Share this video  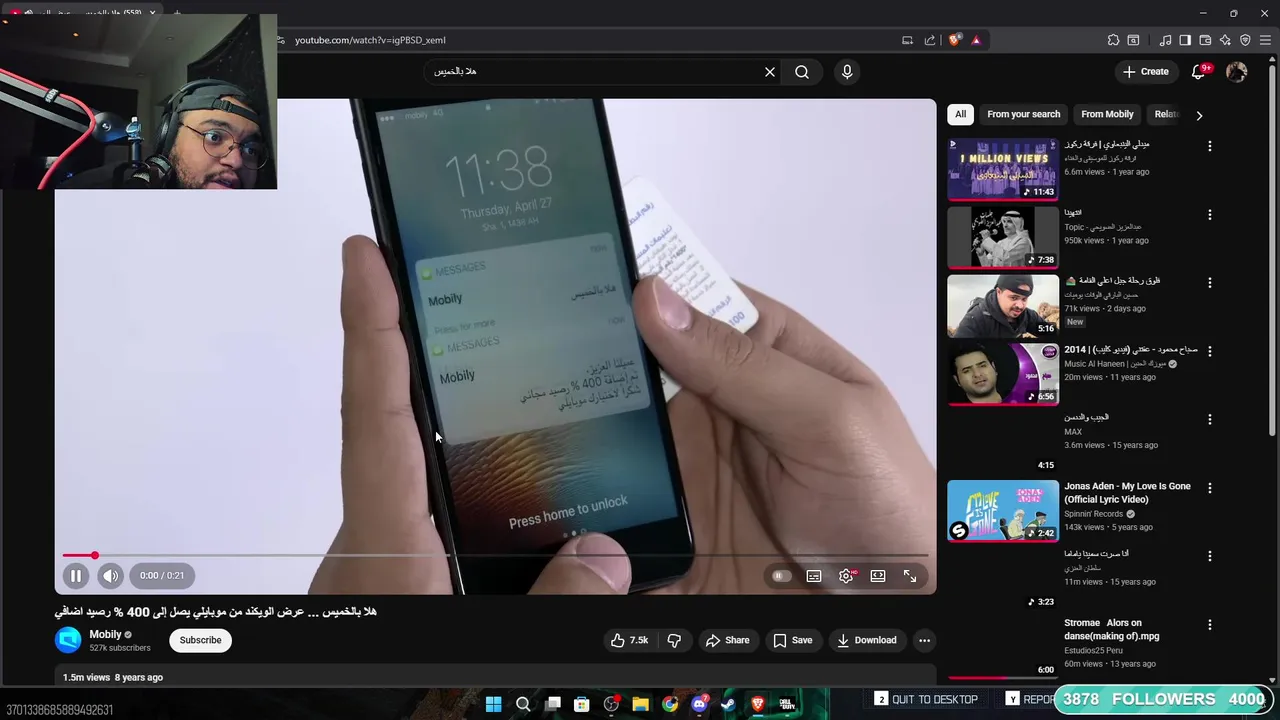727,640
